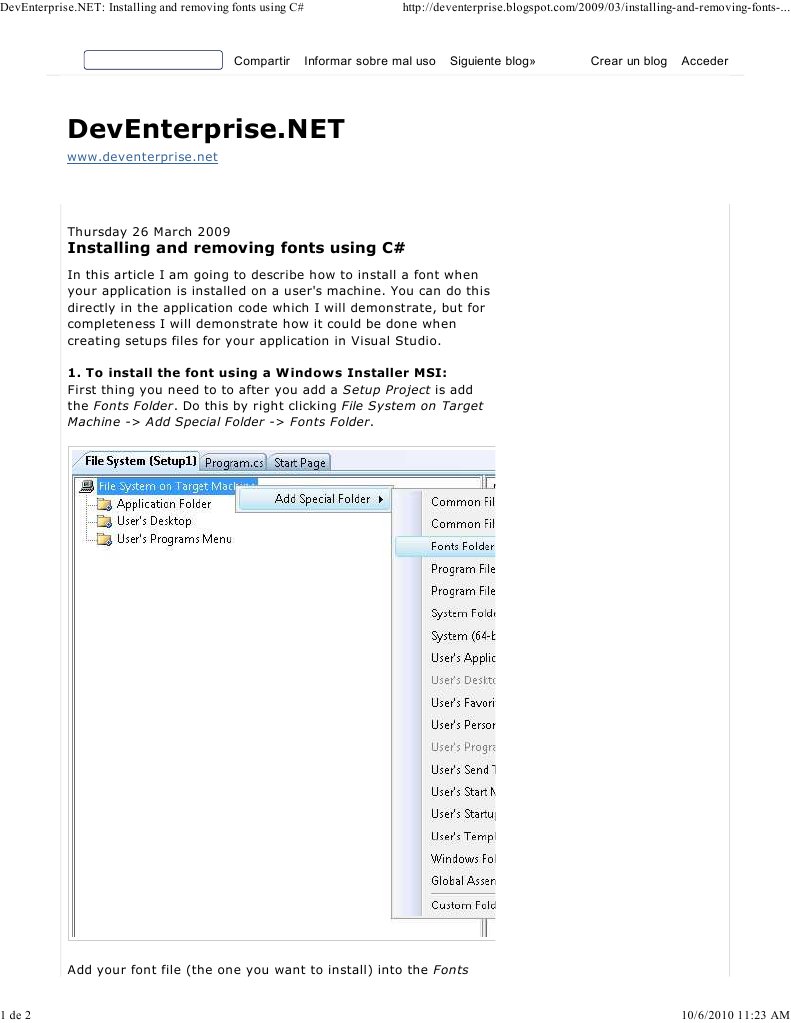This screenshot has height=1023, width=791.
Task: Click heading To install the font using MSI
Action: pos(257,373)
